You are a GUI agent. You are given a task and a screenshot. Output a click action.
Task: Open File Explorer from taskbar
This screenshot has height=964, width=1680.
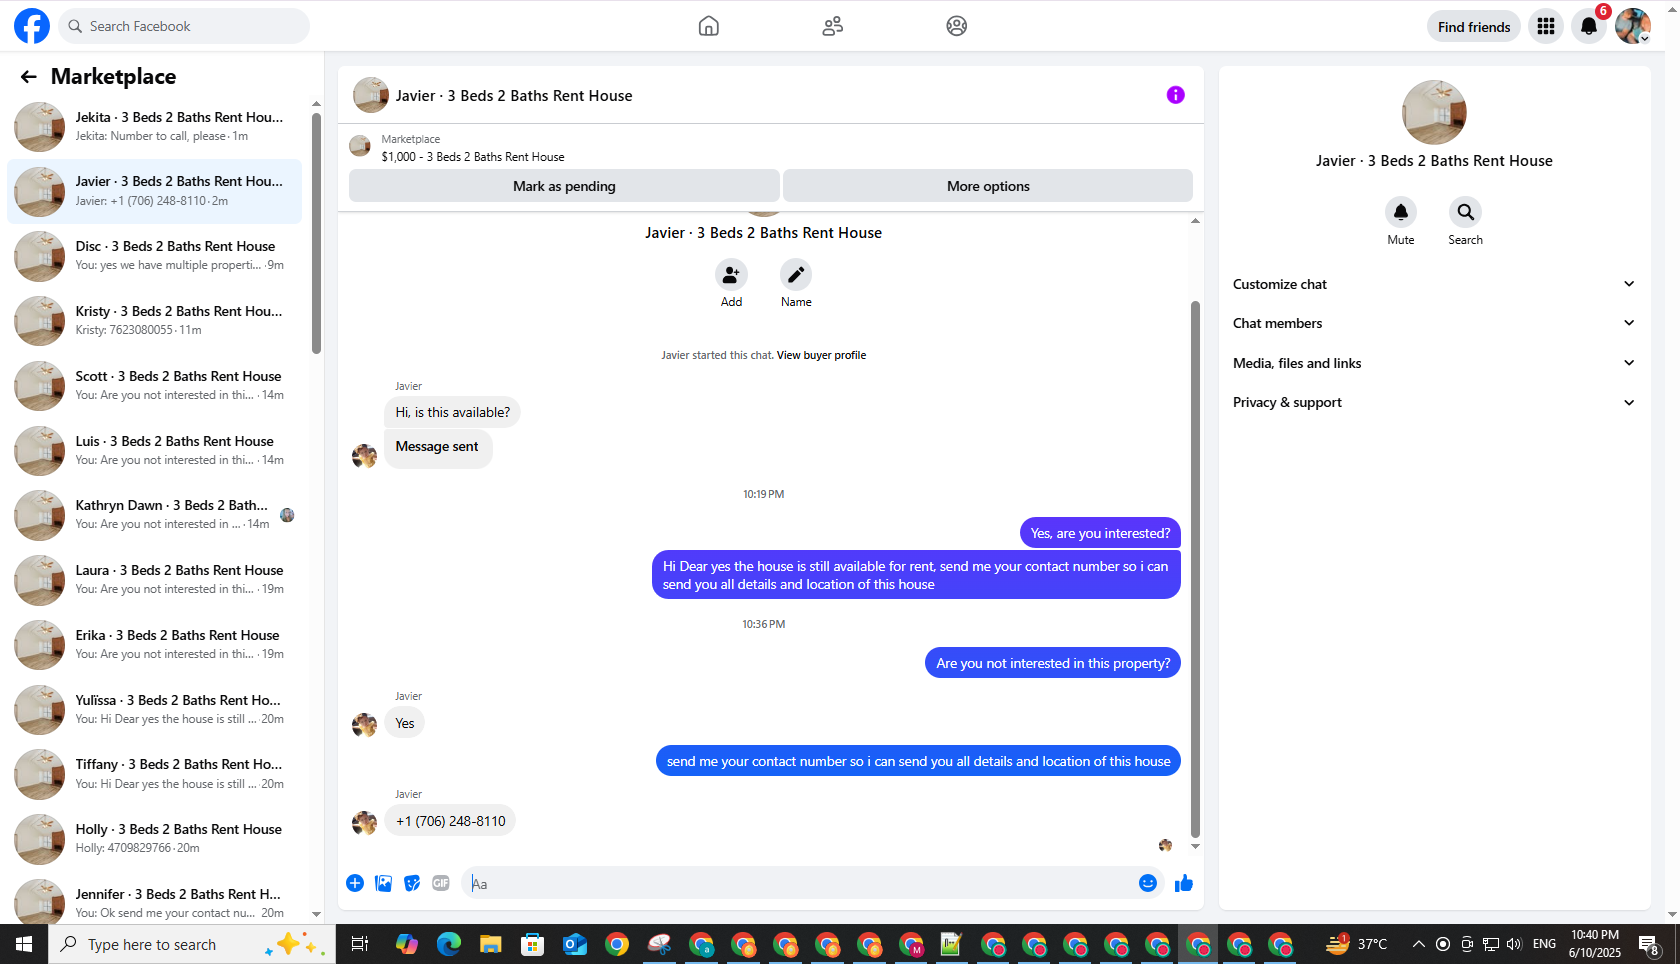pos(490,944)
